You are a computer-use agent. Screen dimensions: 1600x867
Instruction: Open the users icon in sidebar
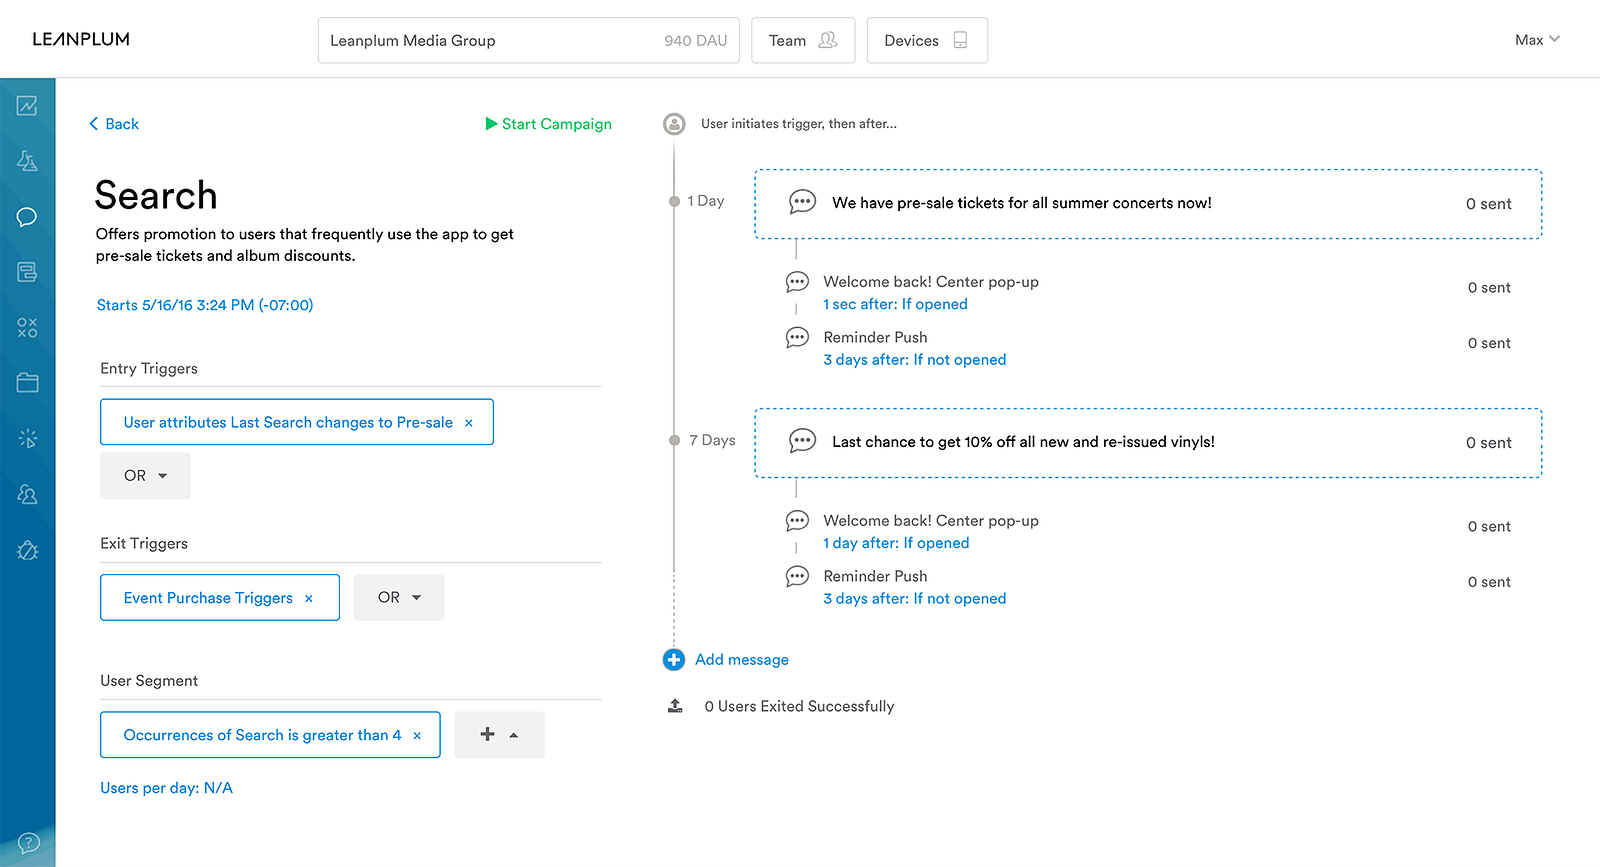click(x=27, y=494)
